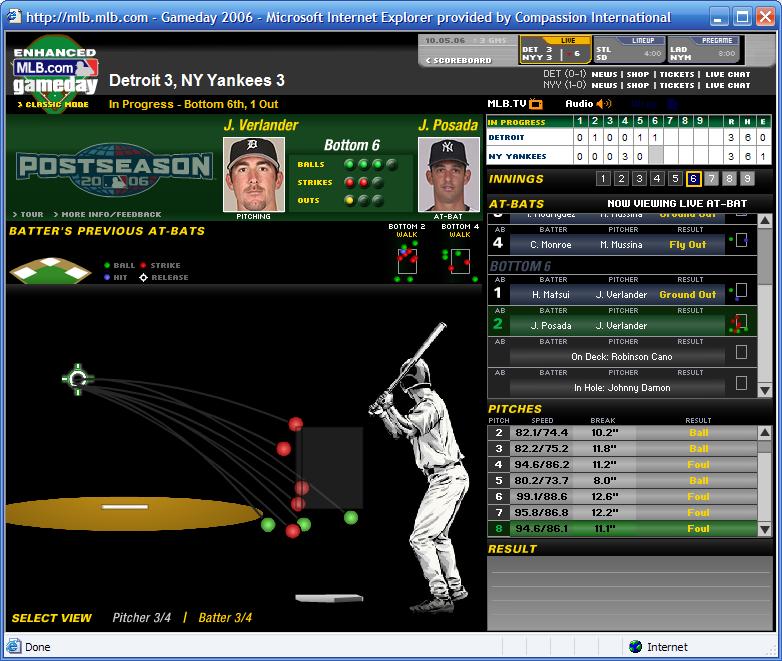The width and height of the screenshot is (782, 661).
Task: Open NYY Tickets link
Action: (x=677, y=85)
